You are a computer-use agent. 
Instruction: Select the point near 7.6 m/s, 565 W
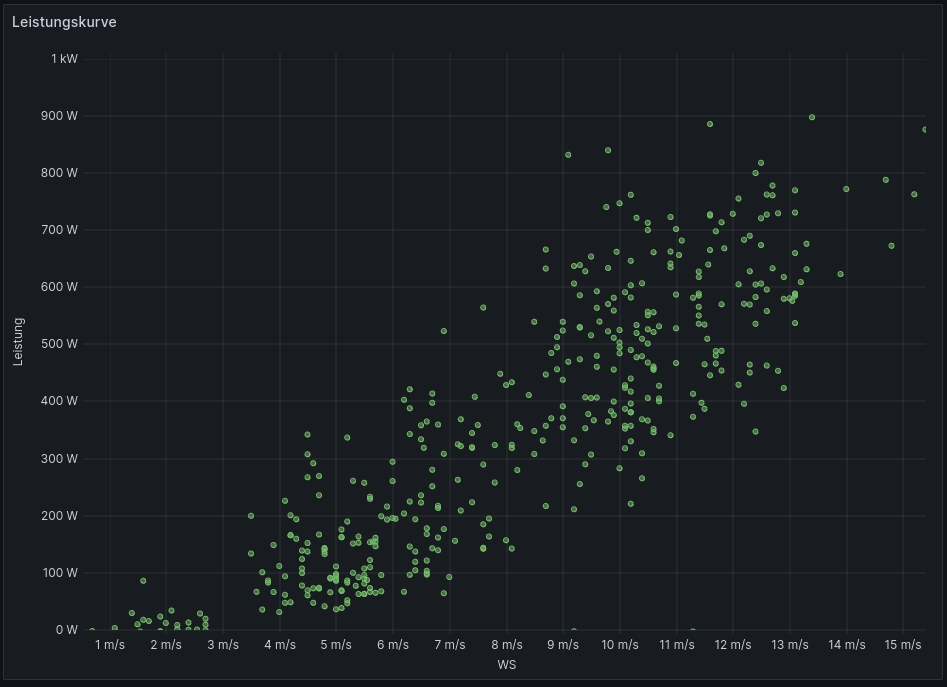pyautogui.click(x=483, y=308)
